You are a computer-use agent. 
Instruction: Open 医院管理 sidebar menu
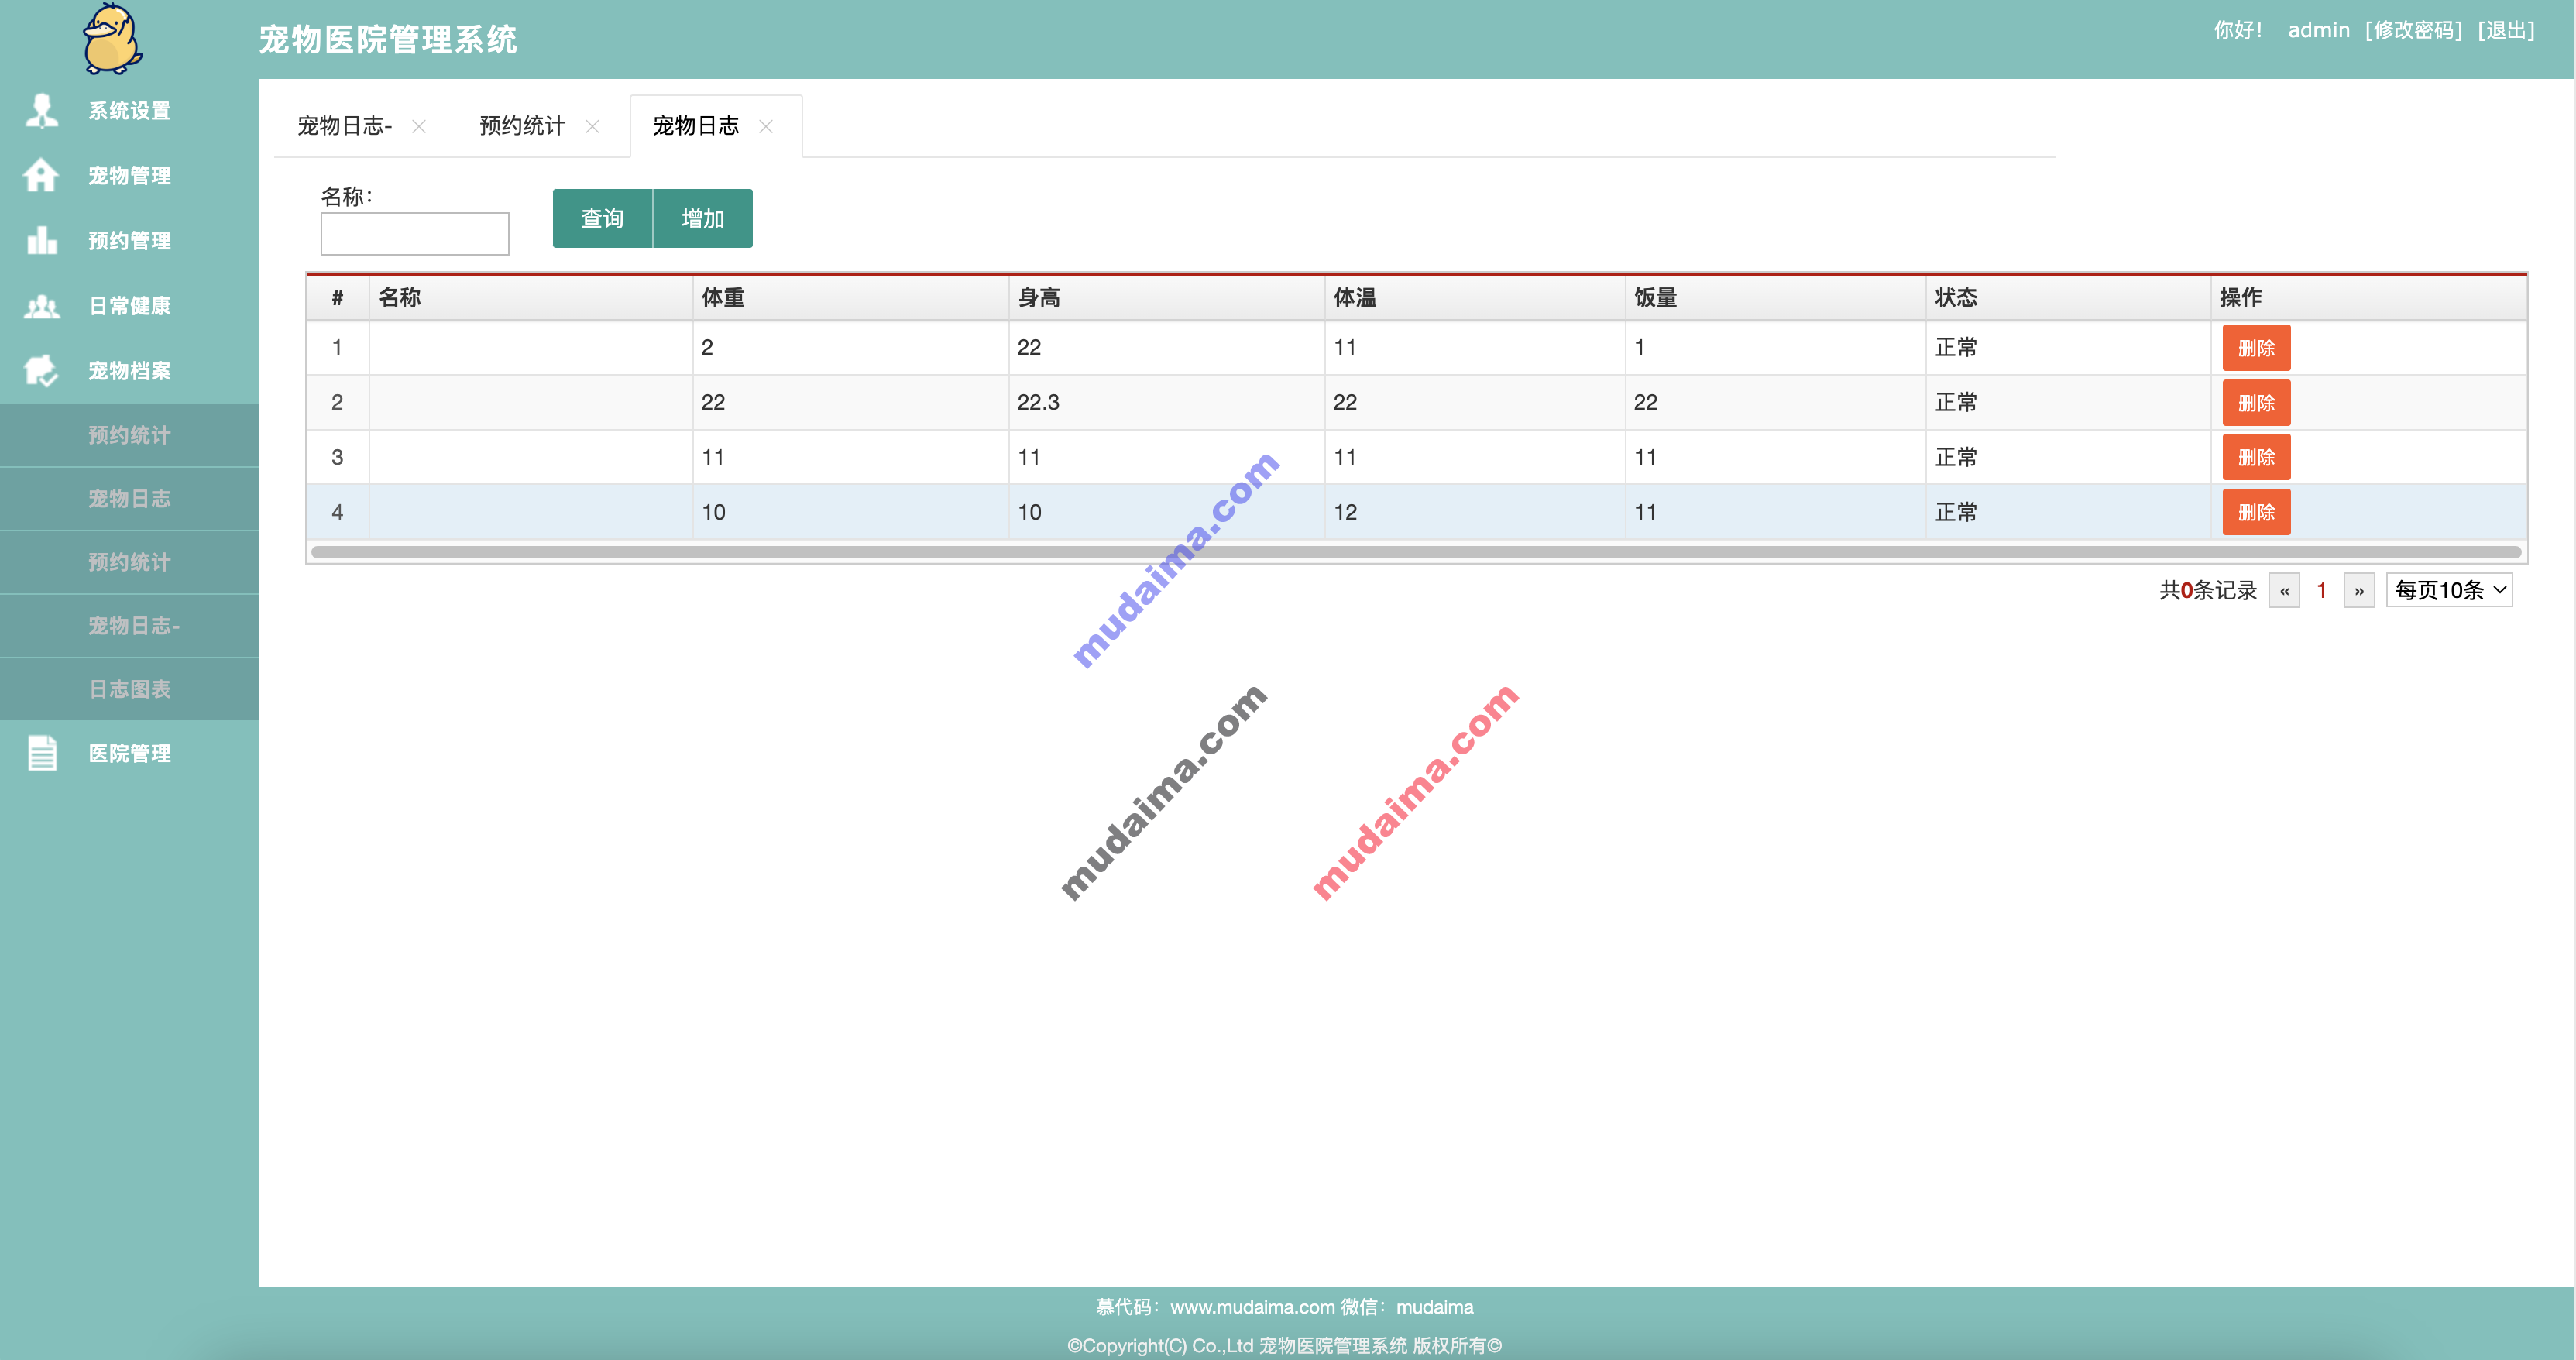[x=129, y=753]
